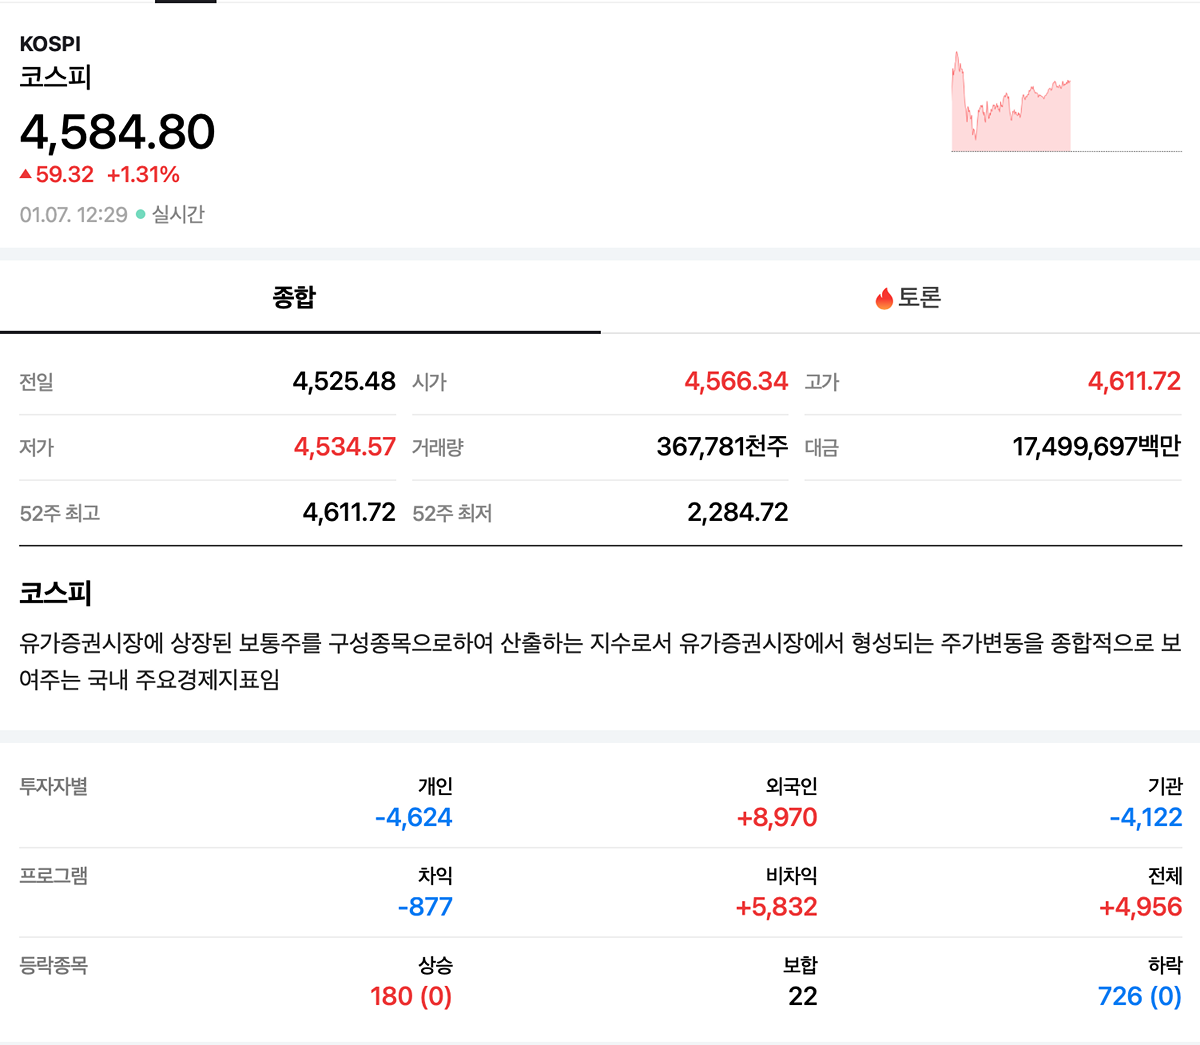Select the 기관 net value -4,122
The height and width of the screenshot is (1045, 1200).
(1145, 818)
